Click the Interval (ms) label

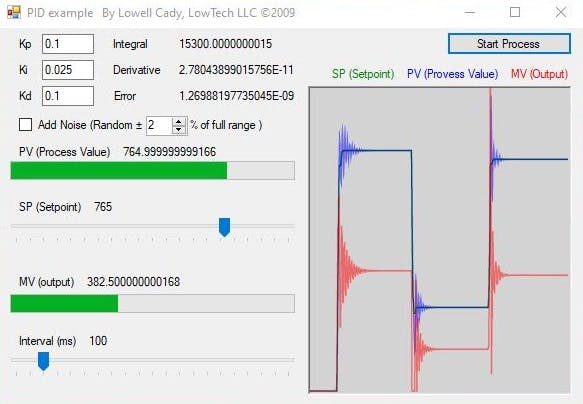pyautogui.click(x=48, y=341)
